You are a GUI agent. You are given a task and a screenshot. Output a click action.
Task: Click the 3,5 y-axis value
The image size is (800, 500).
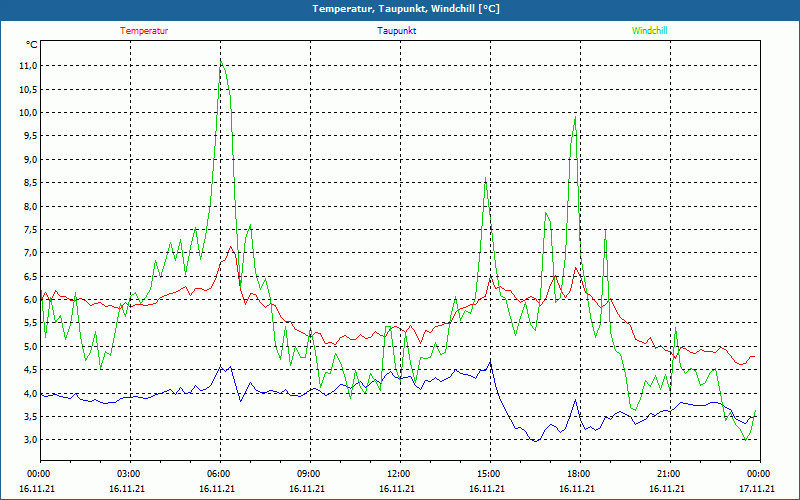(30, 416)
